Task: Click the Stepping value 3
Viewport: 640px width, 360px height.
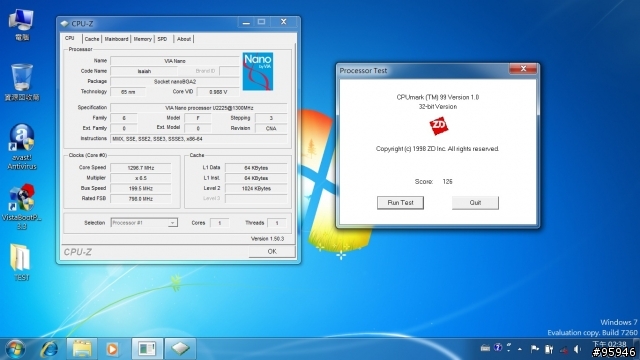Action: 271,118
